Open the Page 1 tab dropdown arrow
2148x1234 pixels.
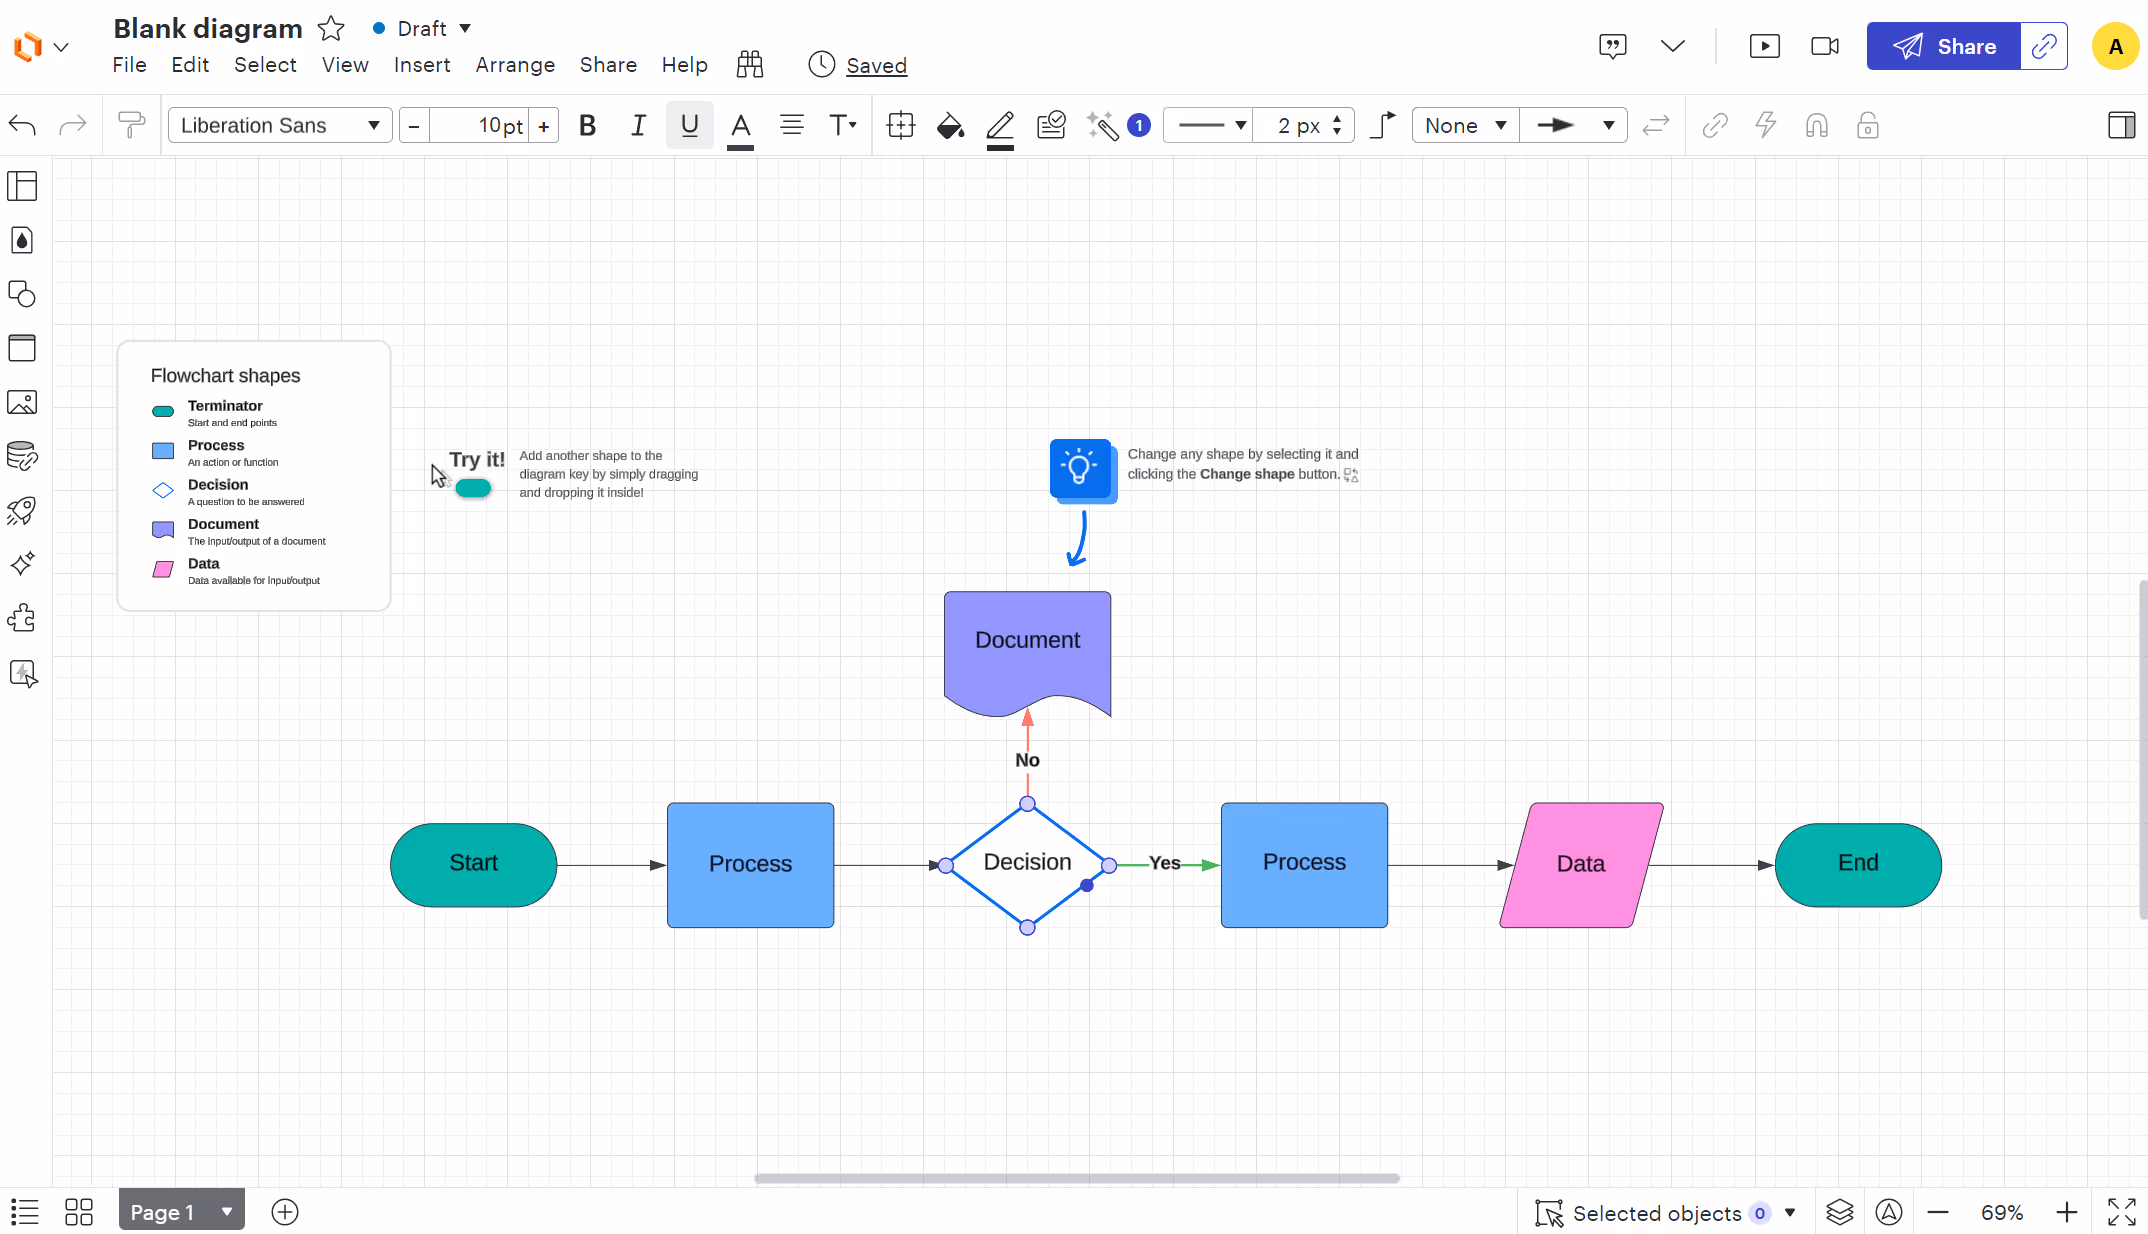[227, 1212]
